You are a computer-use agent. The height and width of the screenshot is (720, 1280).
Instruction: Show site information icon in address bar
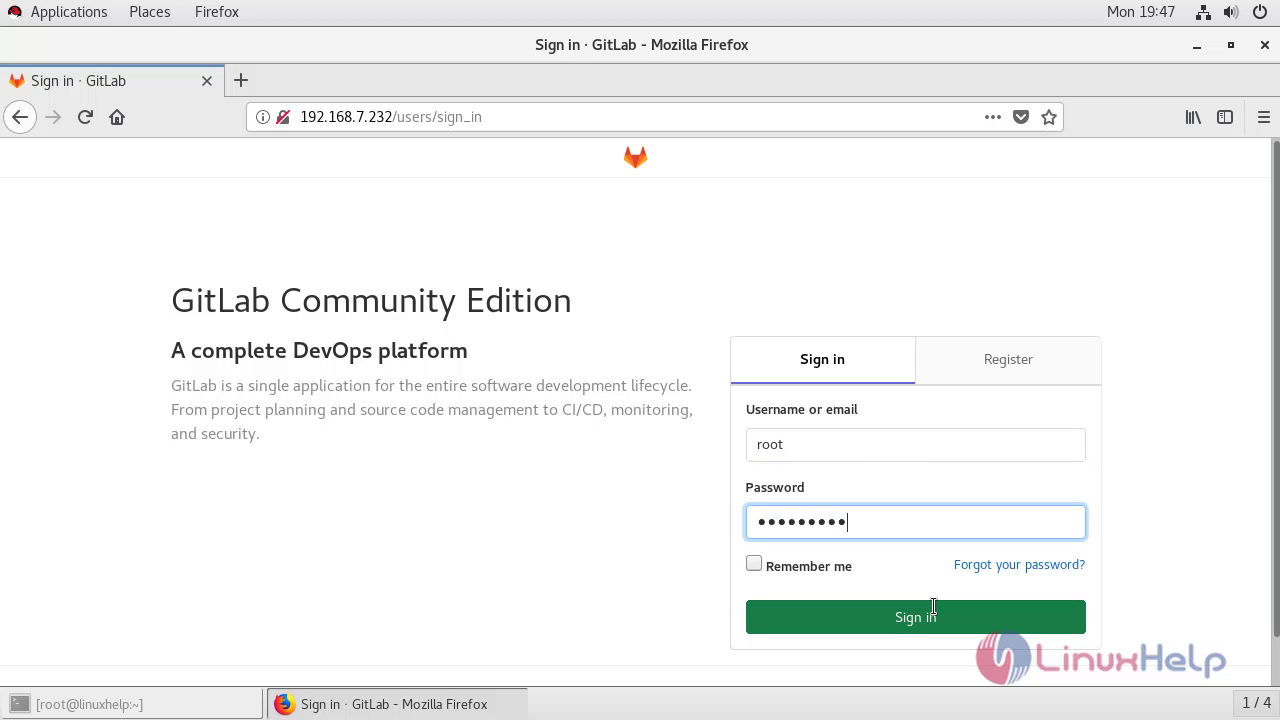point(262,117)
